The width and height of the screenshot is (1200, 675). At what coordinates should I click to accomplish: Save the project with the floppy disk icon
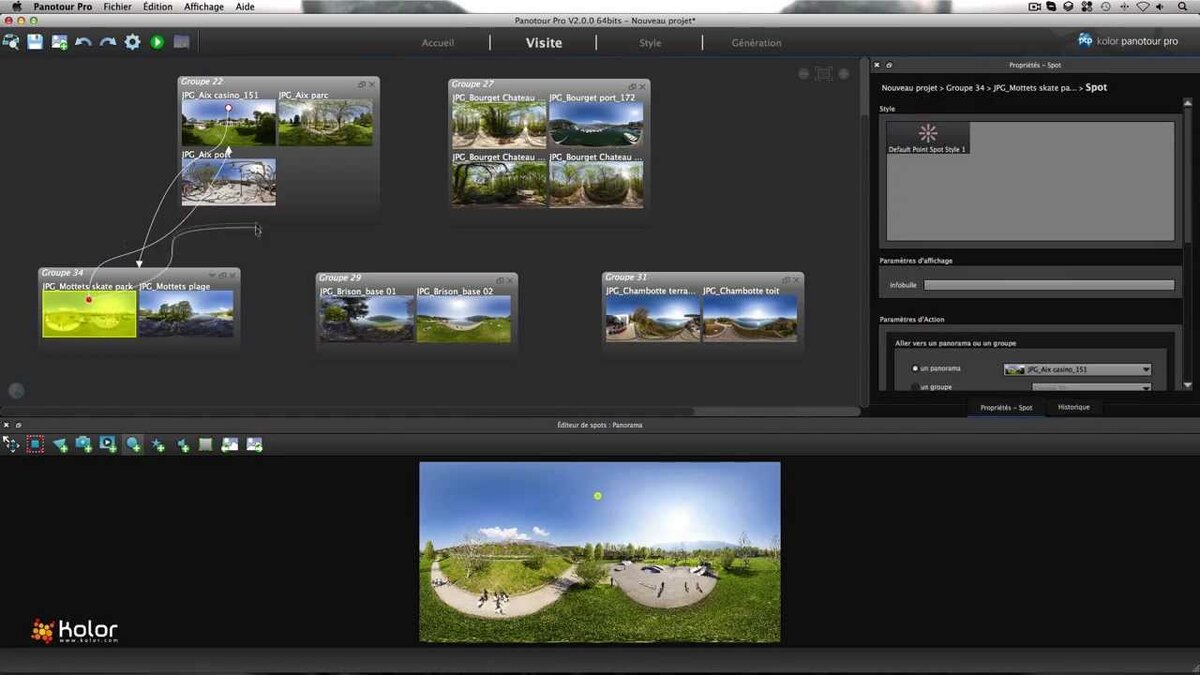(35, 42)
